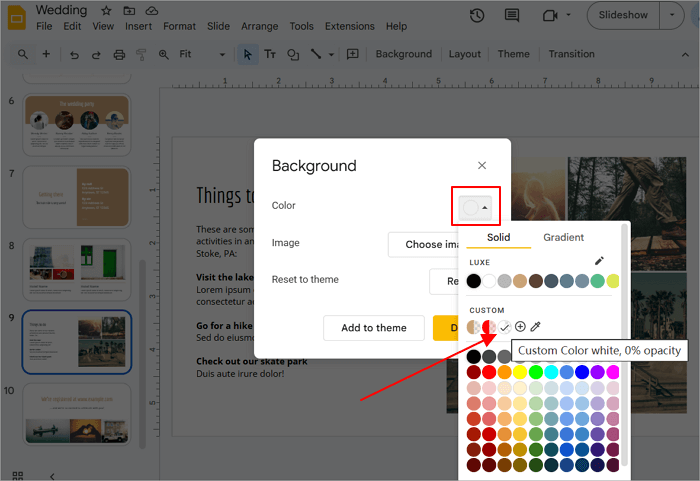Open the Slideshow options arrow
This screenshot has width=700, height=481.
[672, 15]
